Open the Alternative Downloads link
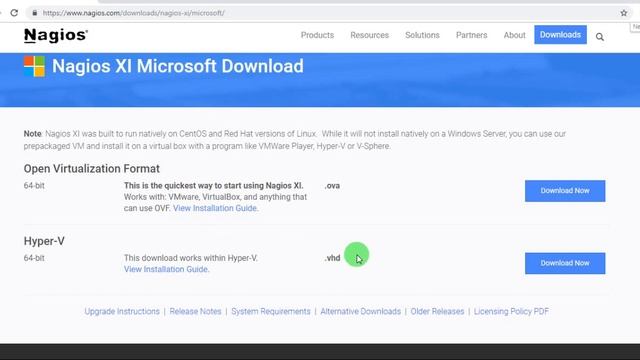 coord(360,311)
